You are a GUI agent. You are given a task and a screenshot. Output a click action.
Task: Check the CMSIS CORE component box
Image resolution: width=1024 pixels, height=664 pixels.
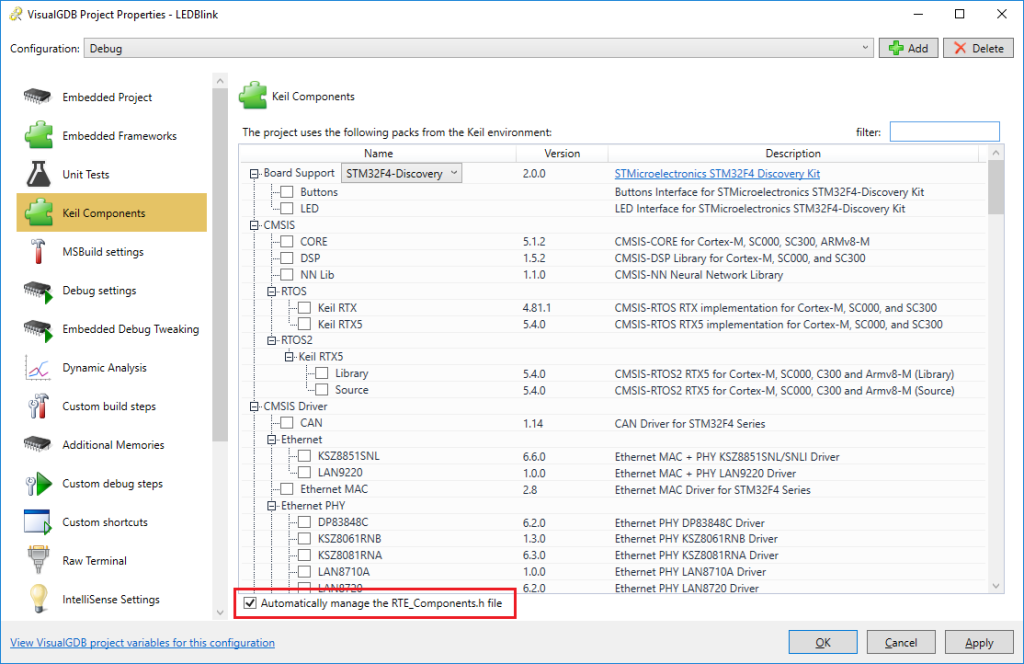point(287,242)
